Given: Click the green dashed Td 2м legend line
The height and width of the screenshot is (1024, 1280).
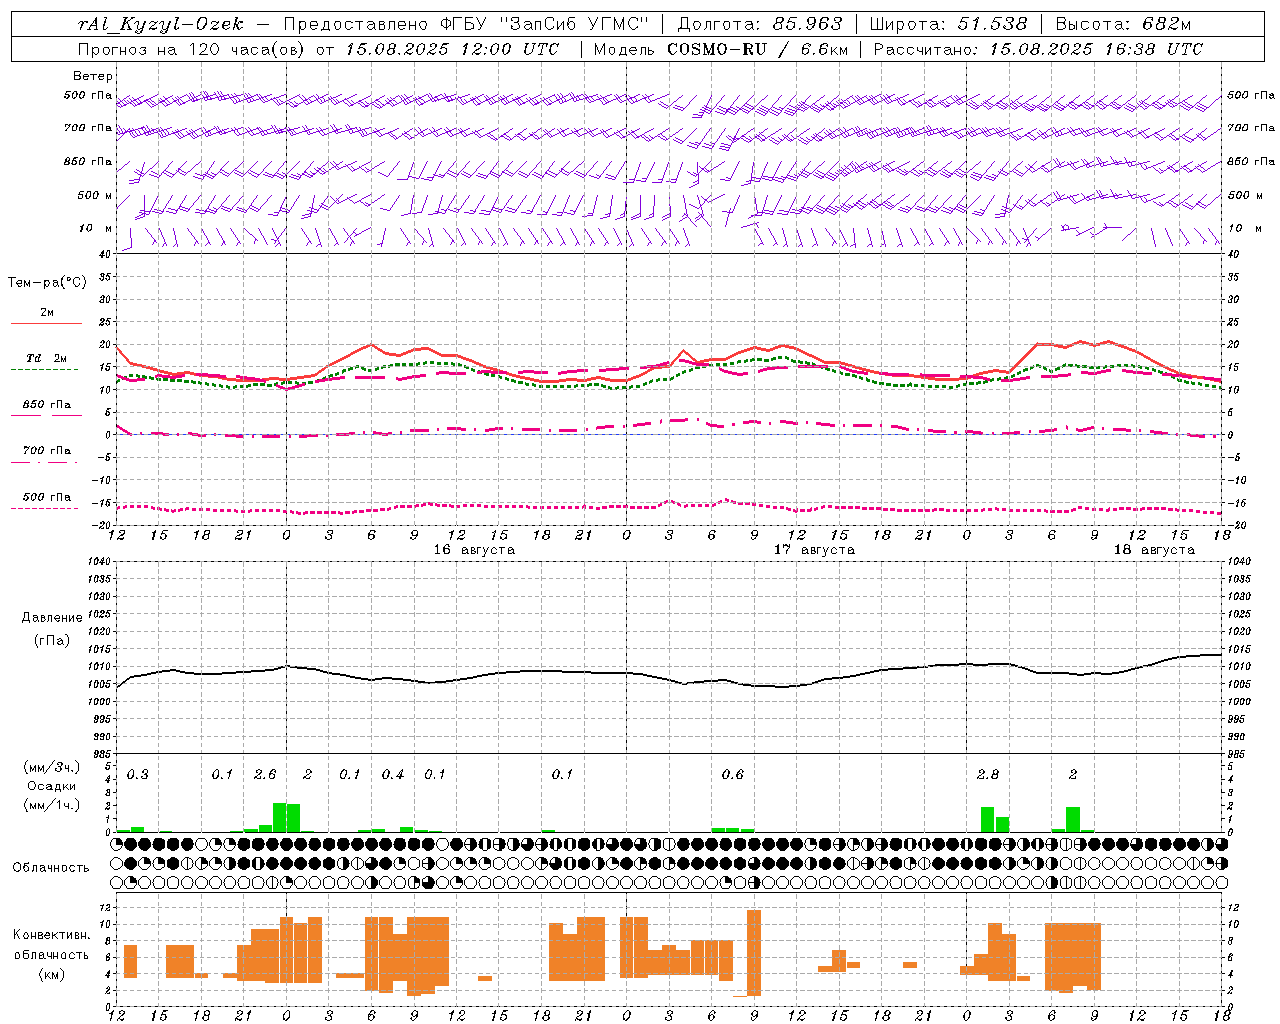Looking at the screenshot, I should coord(44,369).
